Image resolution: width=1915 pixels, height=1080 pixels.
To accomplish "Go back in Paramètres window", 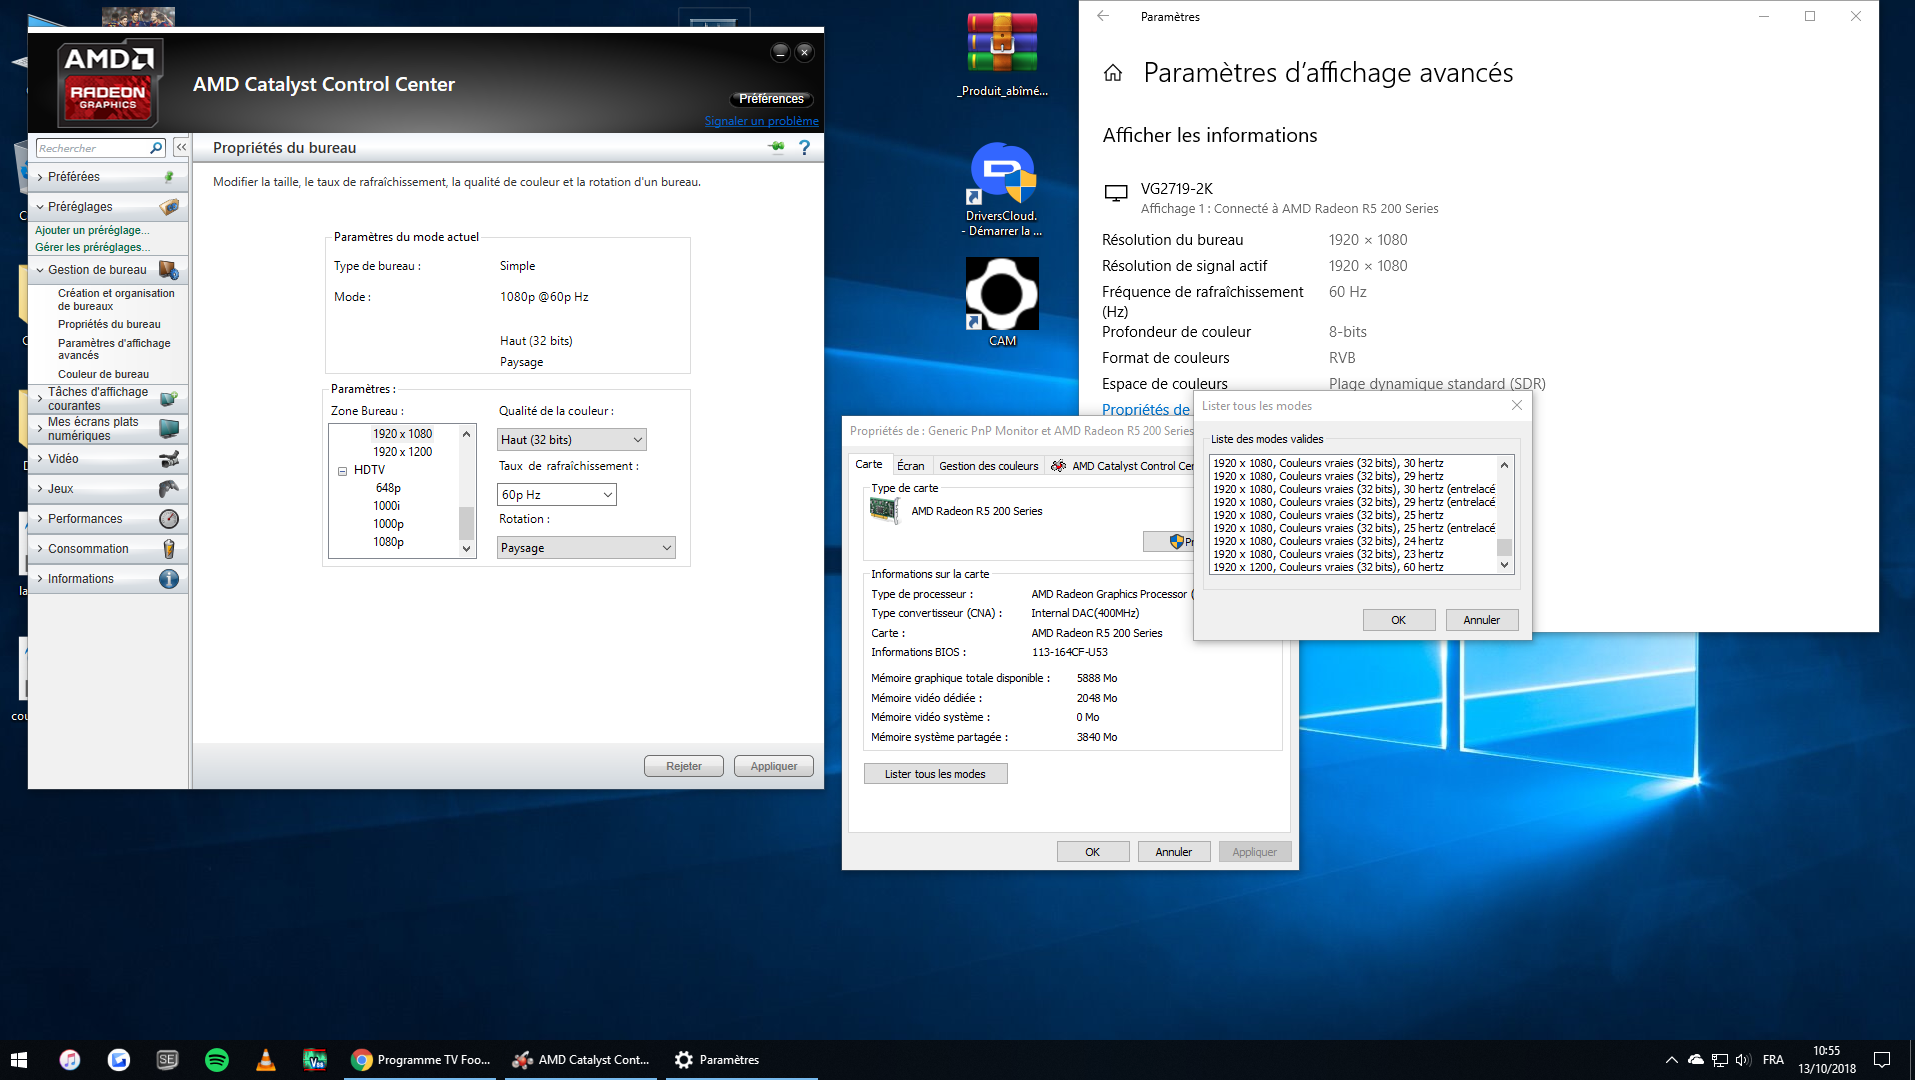I will 1103,16.
